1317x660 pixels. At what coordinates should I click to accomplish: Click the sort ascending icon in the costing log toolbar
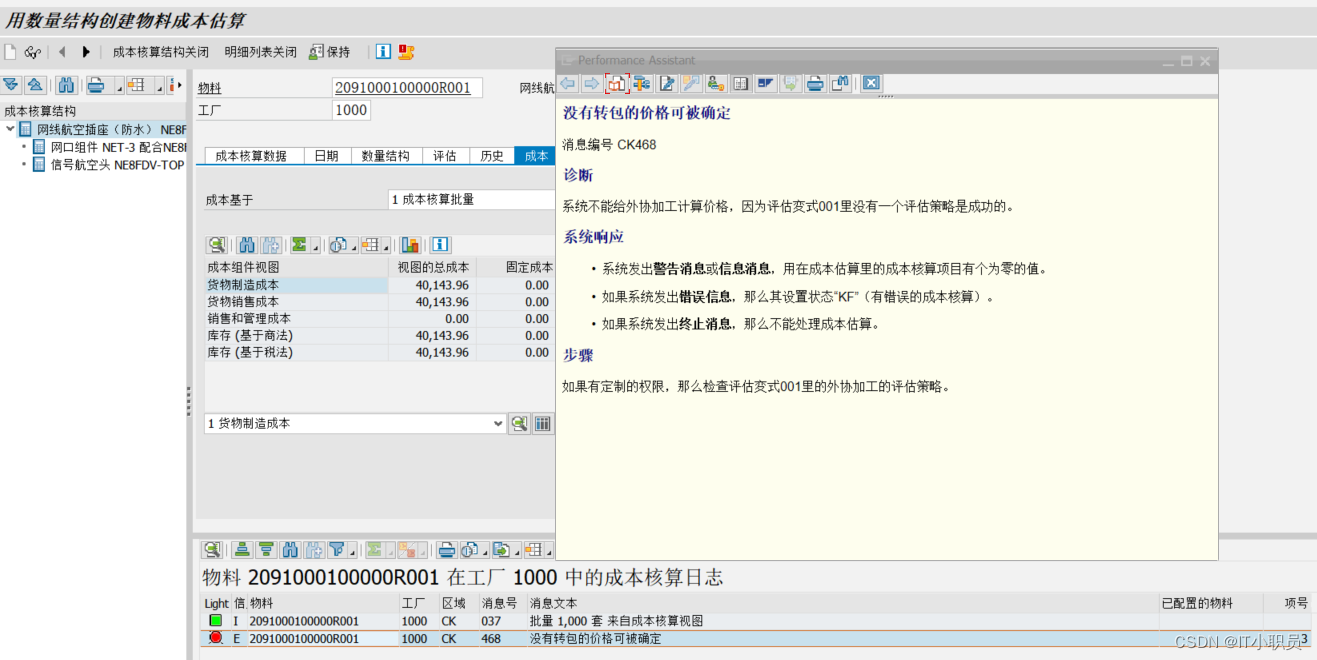click(240, 549)
